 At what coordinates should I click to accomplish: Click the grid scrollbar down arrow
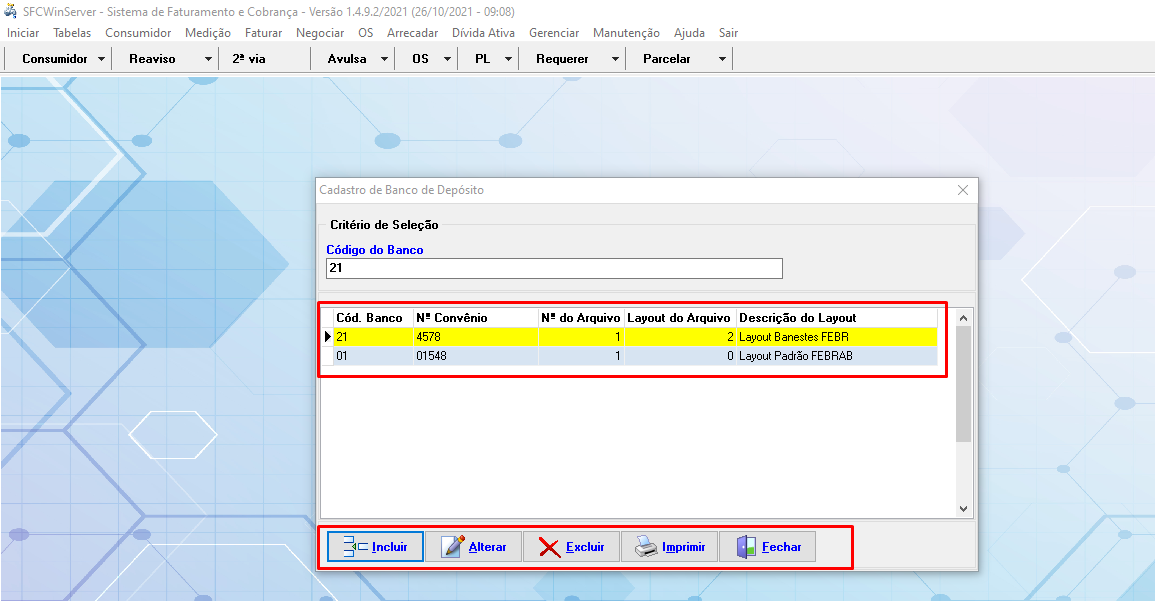(x=964, y=508)
